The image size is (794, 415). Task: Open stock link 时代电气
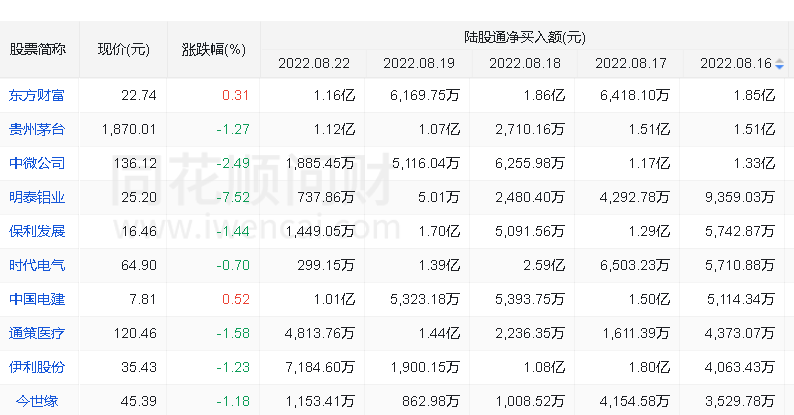click(36, 265)
